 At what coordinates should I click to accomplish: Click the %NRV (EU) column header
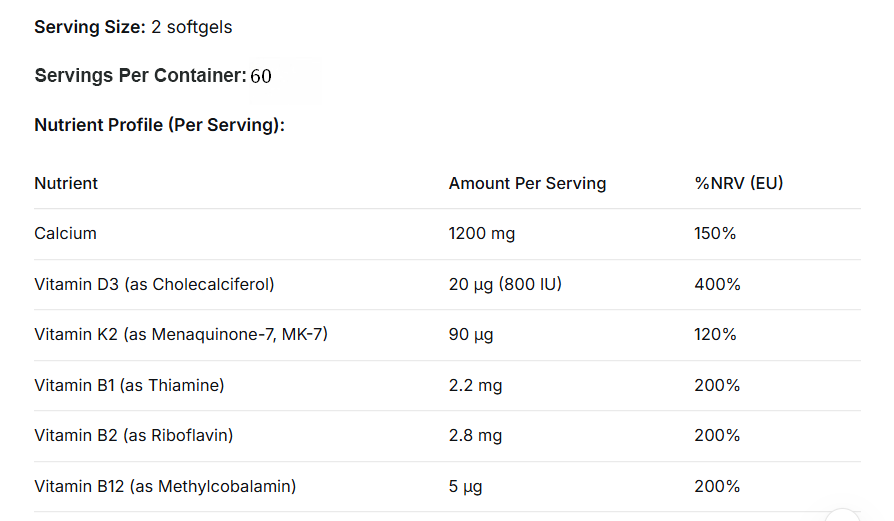click(x=739, y=184)
